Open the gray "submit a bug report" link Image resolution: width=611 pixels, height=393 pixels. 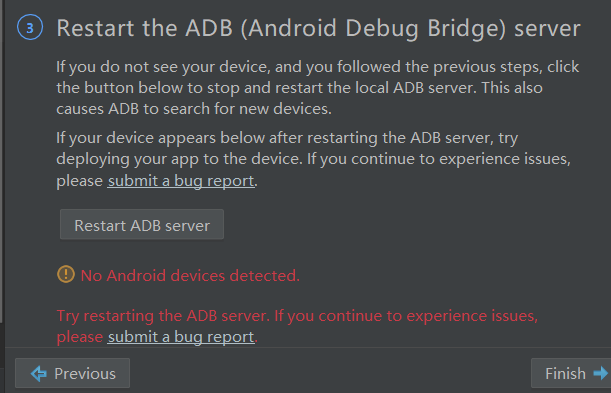[x=181, y=181]
